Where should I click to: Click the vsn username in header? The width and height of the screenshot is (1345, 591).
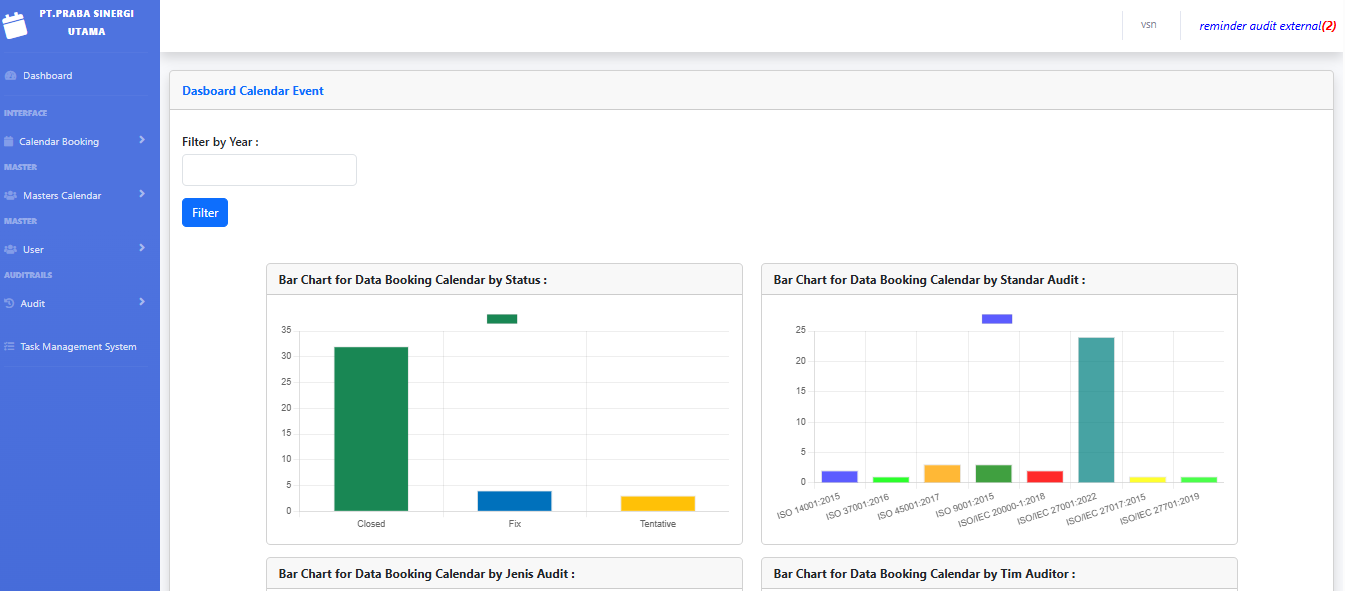(1149, 25)
